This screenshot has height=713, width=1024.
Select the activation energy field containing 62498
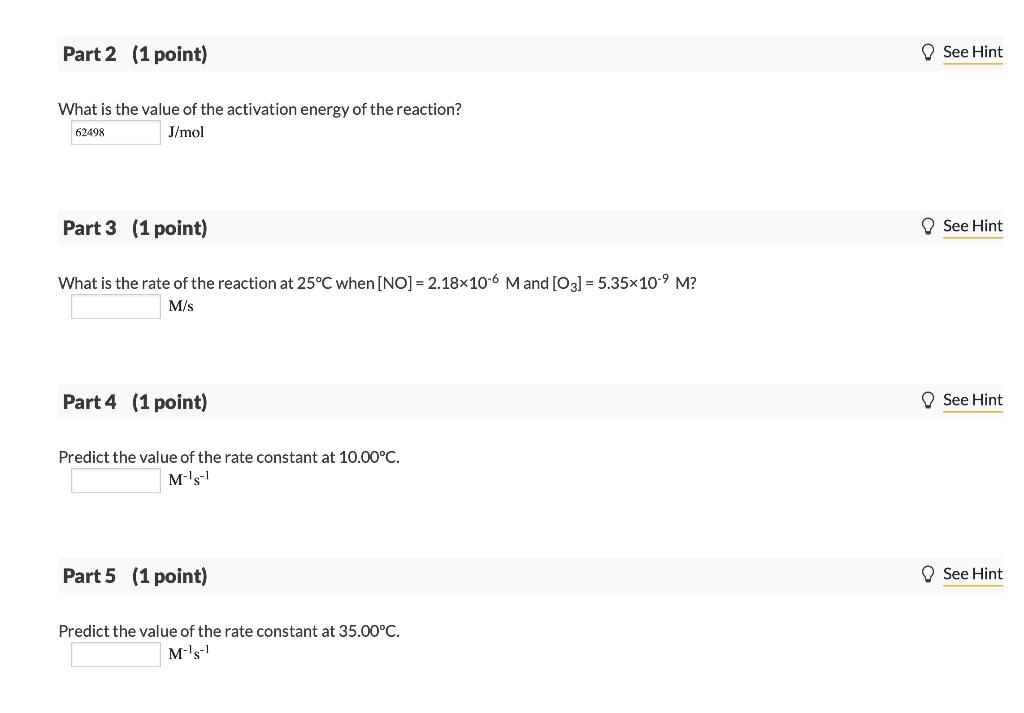point(116,133)
